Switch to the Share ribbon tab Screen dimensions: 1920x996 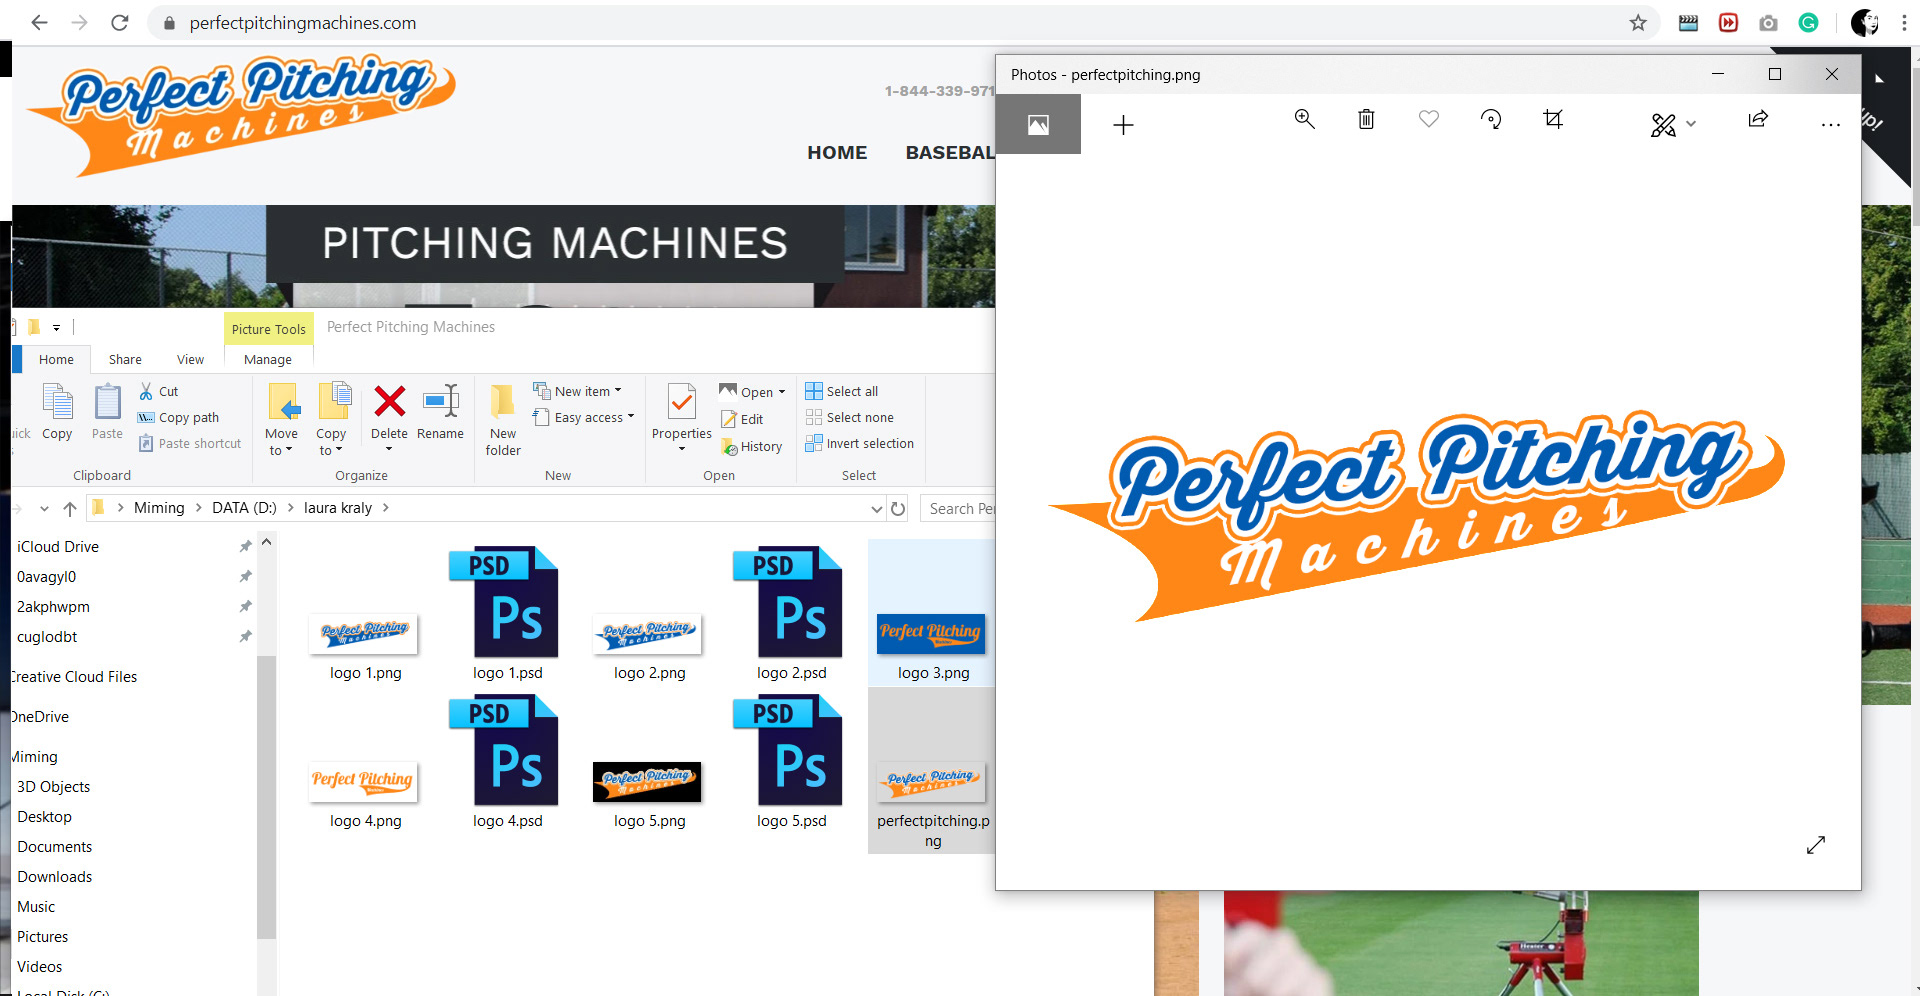click(x=125, y=360)
